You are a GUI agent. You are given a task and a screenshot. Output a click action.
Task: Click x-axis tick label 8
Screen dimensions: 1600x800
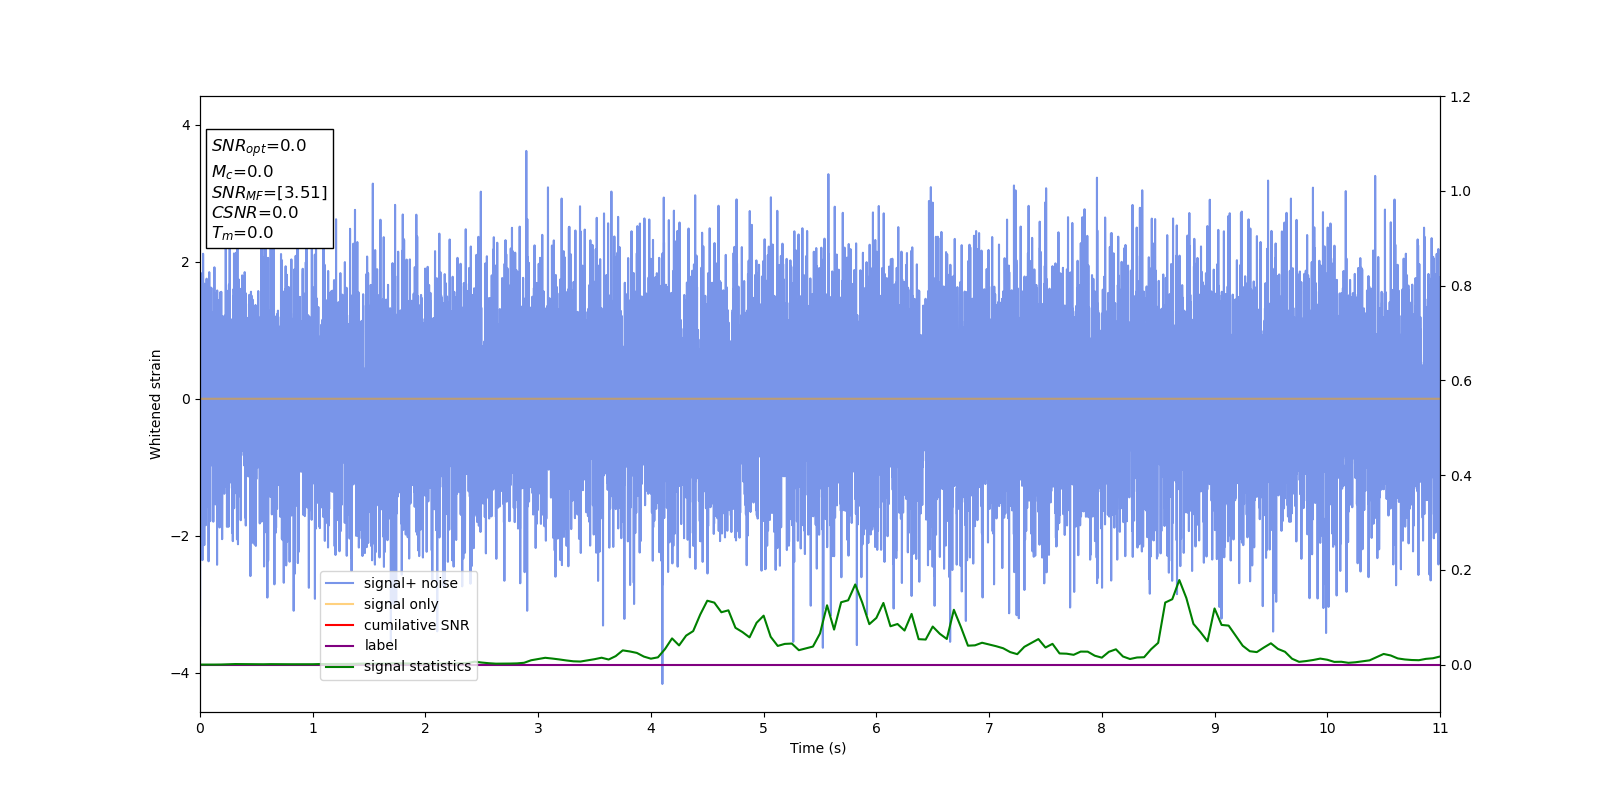click(x=1102, y=728)
